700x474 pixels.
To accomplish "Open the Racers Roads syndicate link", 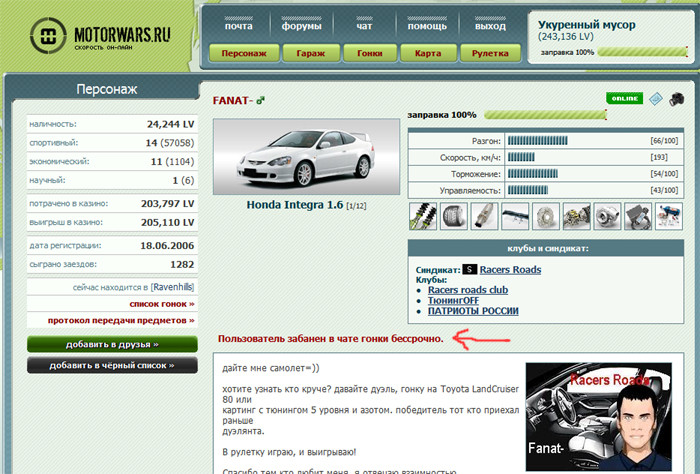I will pos(510,270).
